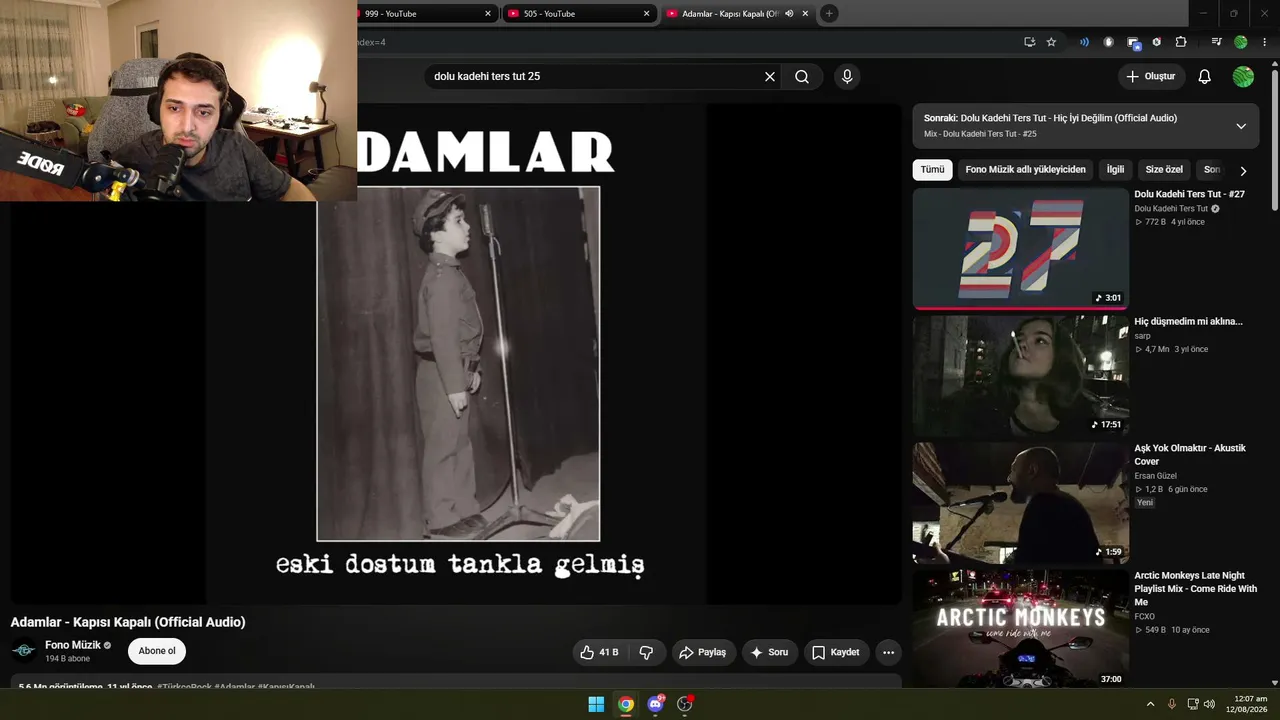Click the FCXO channel name
This screenshot has height=720, width=1280.
pyautogui.click(x=1144, y=616)
